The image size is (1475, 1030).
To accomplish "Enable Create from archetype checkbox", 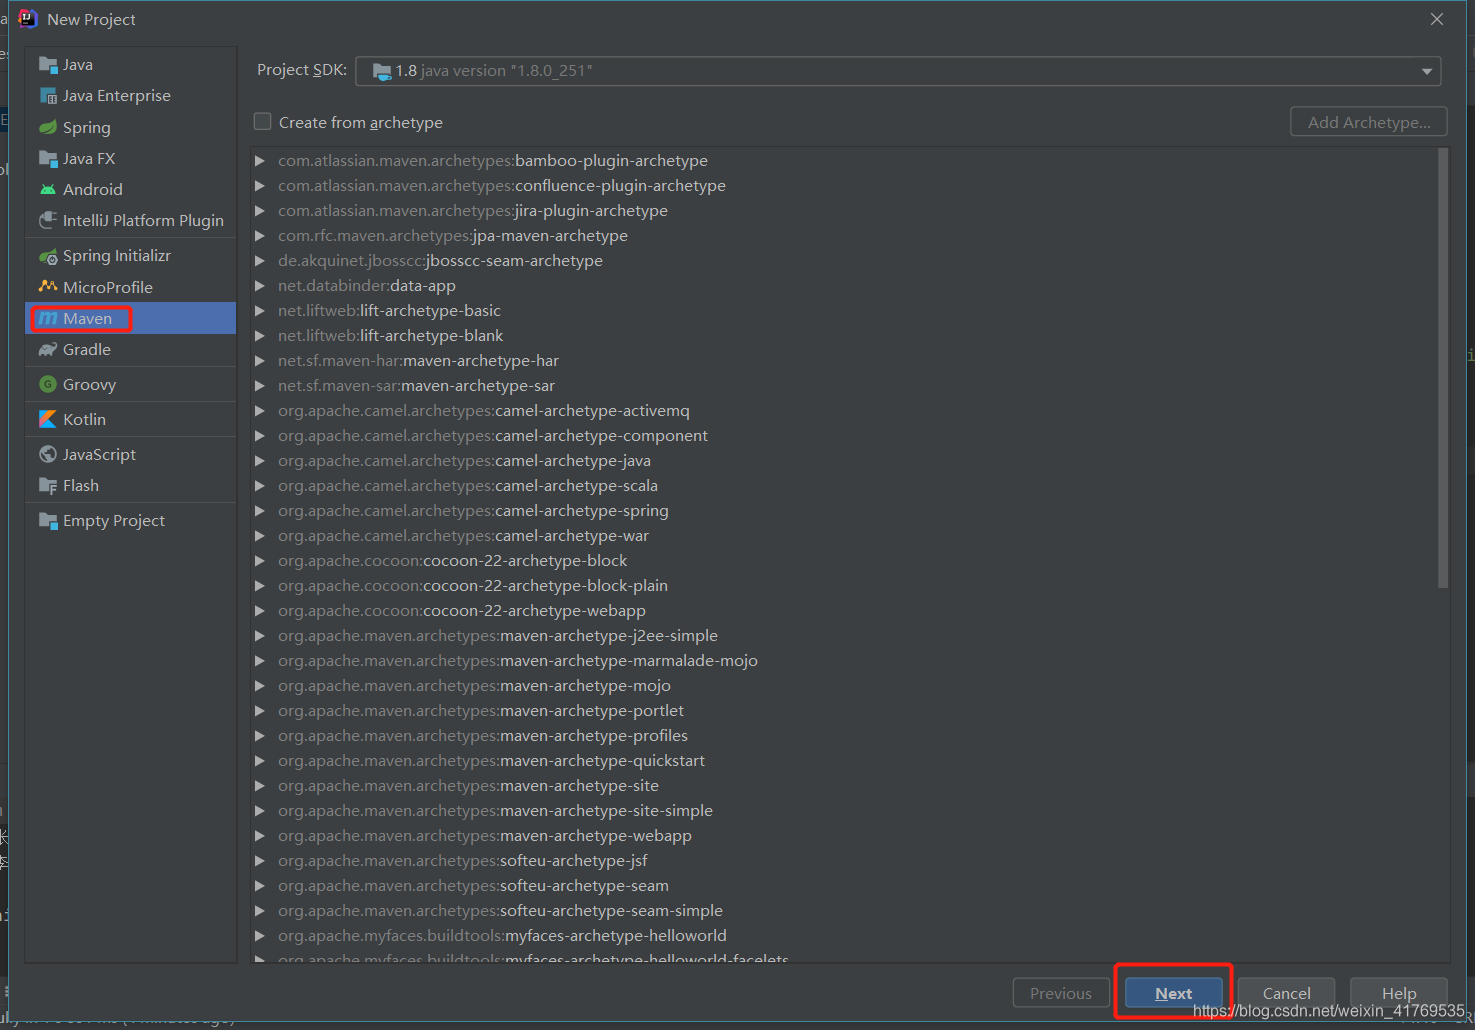I will pyautogui.click(x=263, y=122).
